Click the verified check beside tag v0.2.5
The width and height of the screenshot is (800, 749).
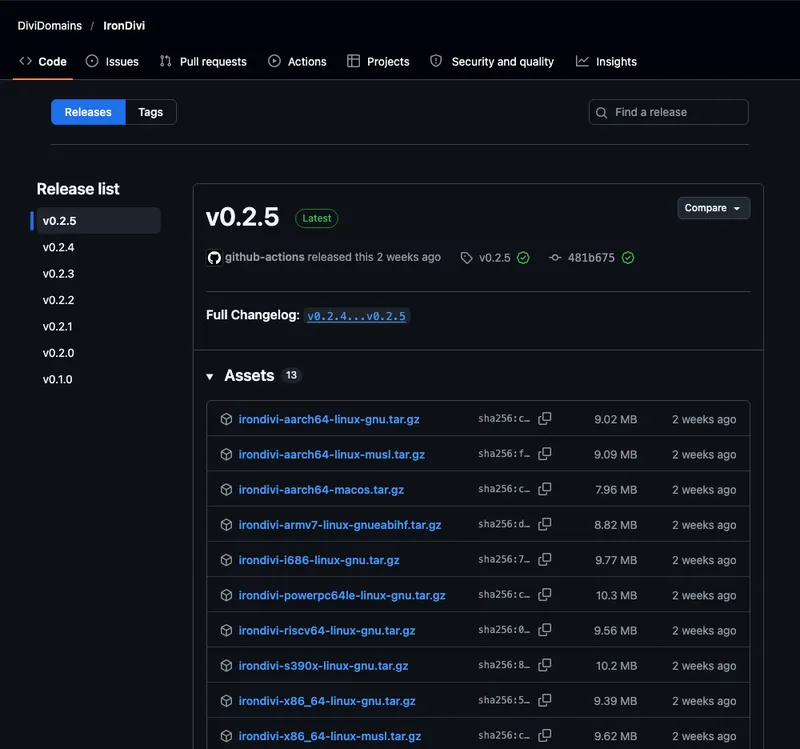pos(523,258)
